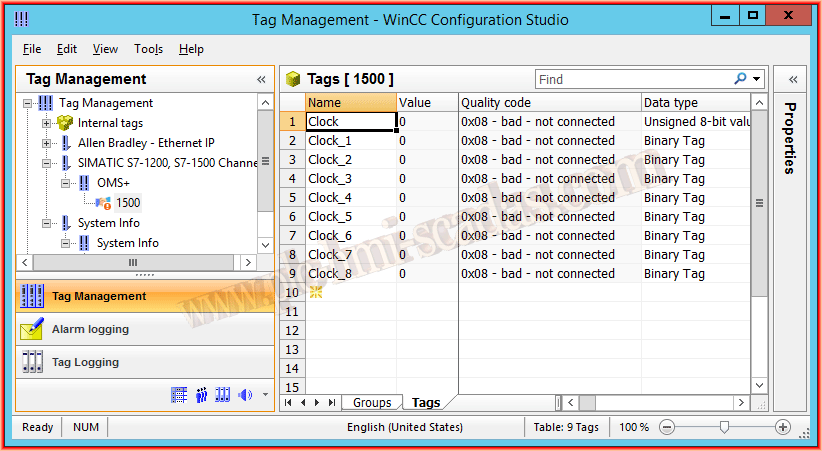The height and width of the screenshot is (451, 822).
Task: Click the Internal tags yellow cubes icon
Action: point(65,123)
